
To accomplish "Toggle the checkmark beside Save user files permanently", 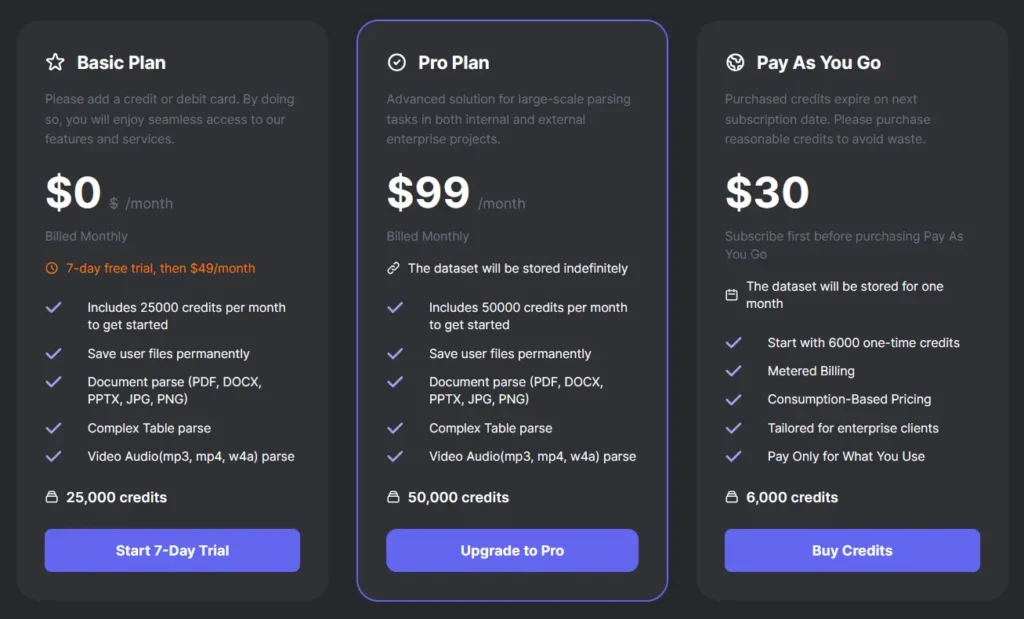I will click(x=55, y=353).
